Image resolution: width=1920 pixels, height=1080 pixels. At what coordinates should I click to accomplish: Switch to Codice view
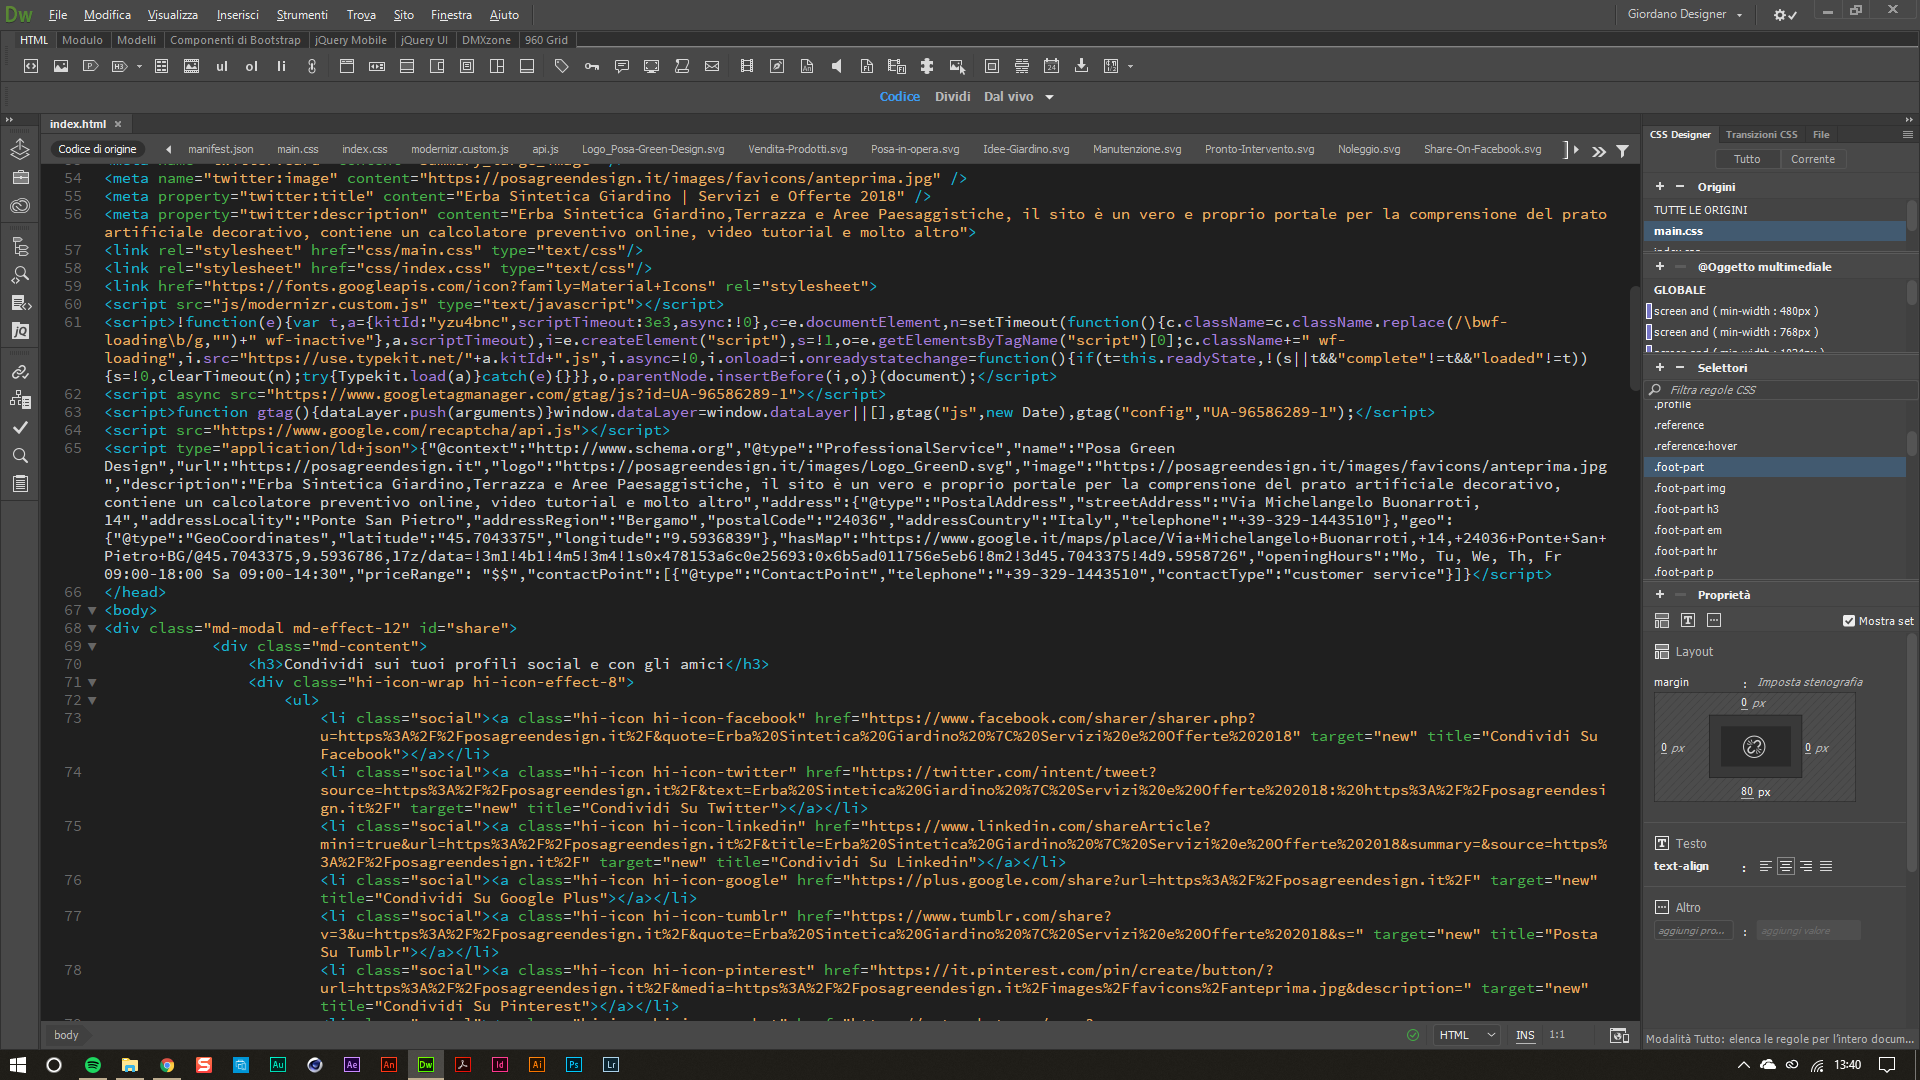[899, 97]
